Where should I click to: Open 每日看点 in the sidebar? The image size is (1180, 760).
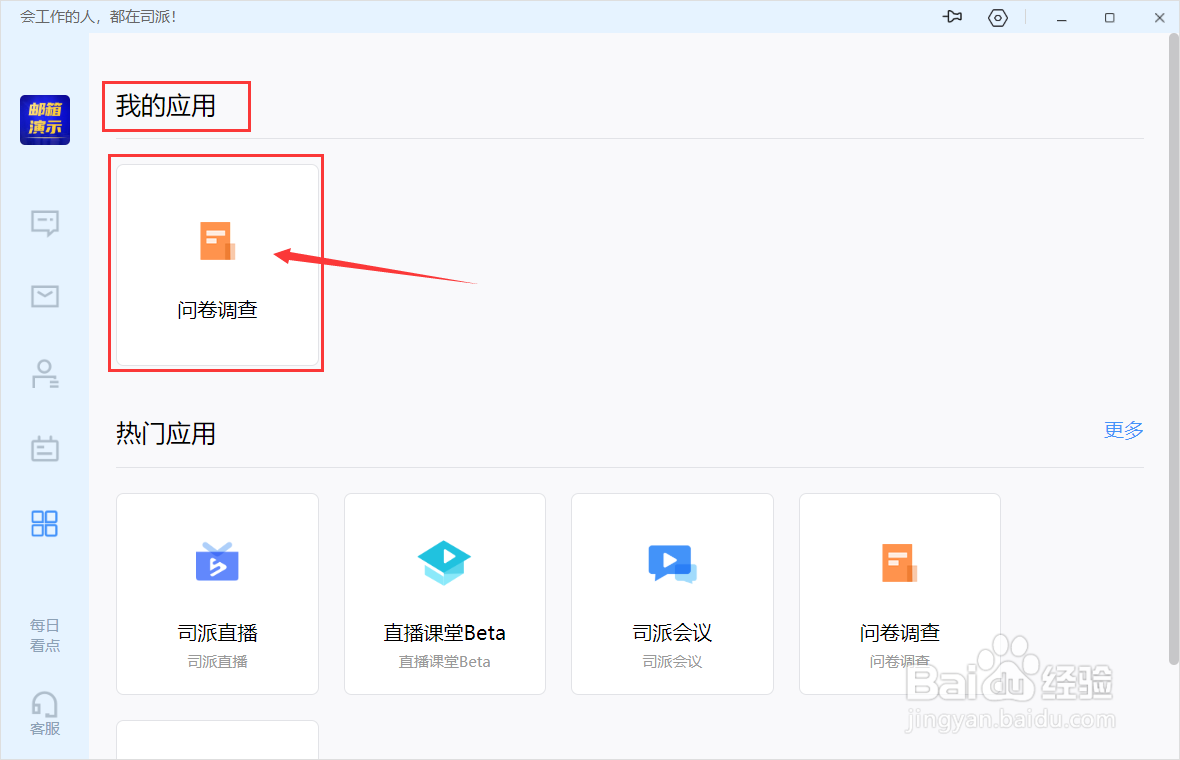point(44,635)
